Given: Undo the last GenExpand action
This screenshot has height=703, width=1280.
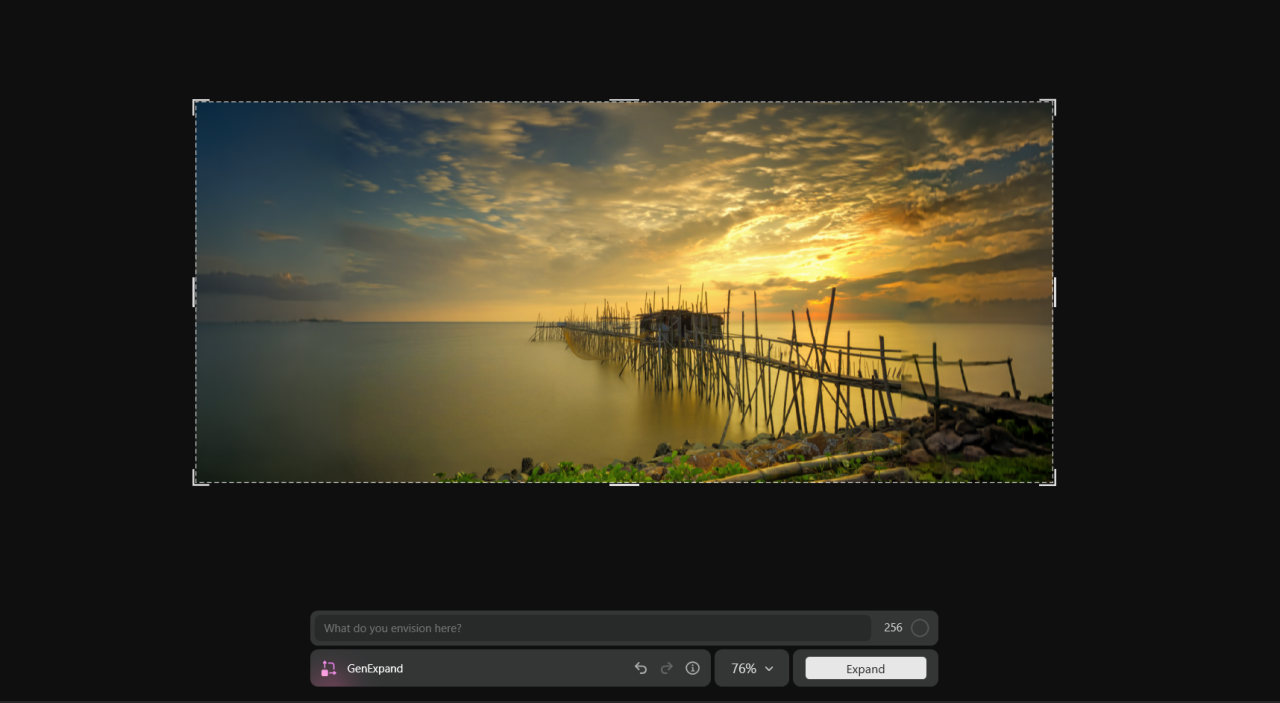Looking at the screenshot, I should tap(641, 668).
